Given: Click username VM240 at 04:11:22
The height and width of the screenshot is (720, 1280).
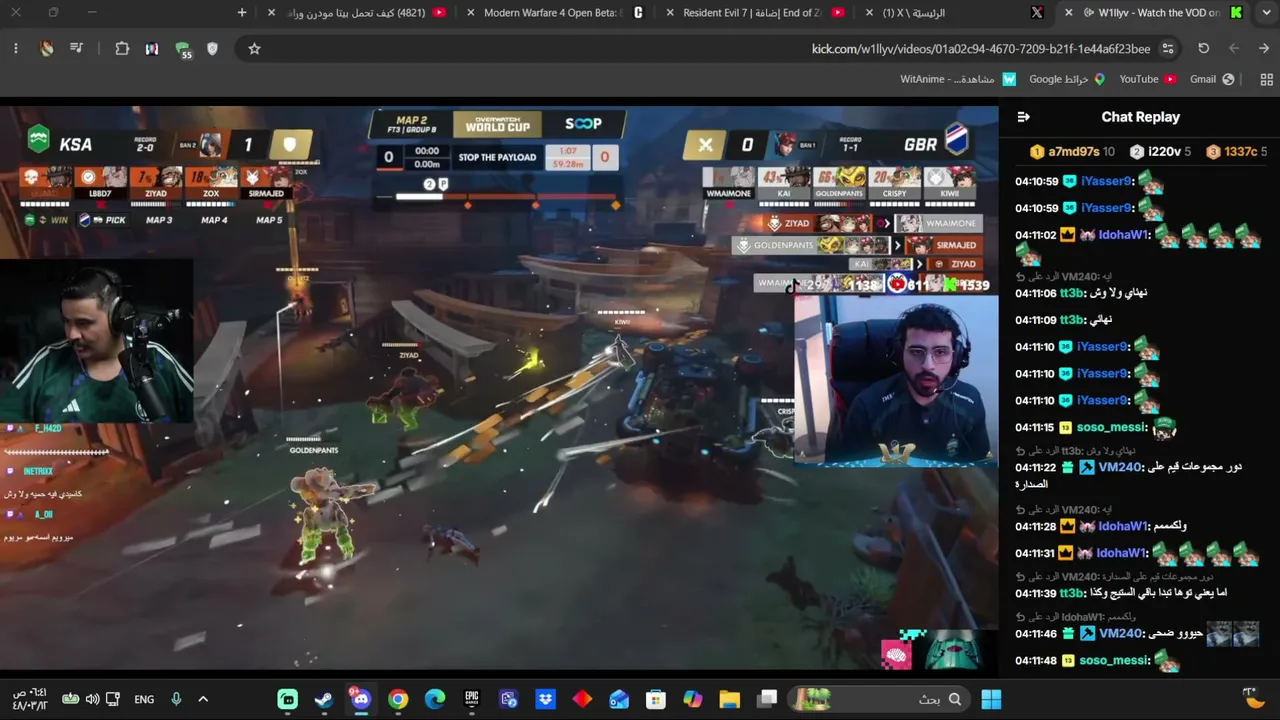Looking at the screenshot, I should coord(1120,467).
